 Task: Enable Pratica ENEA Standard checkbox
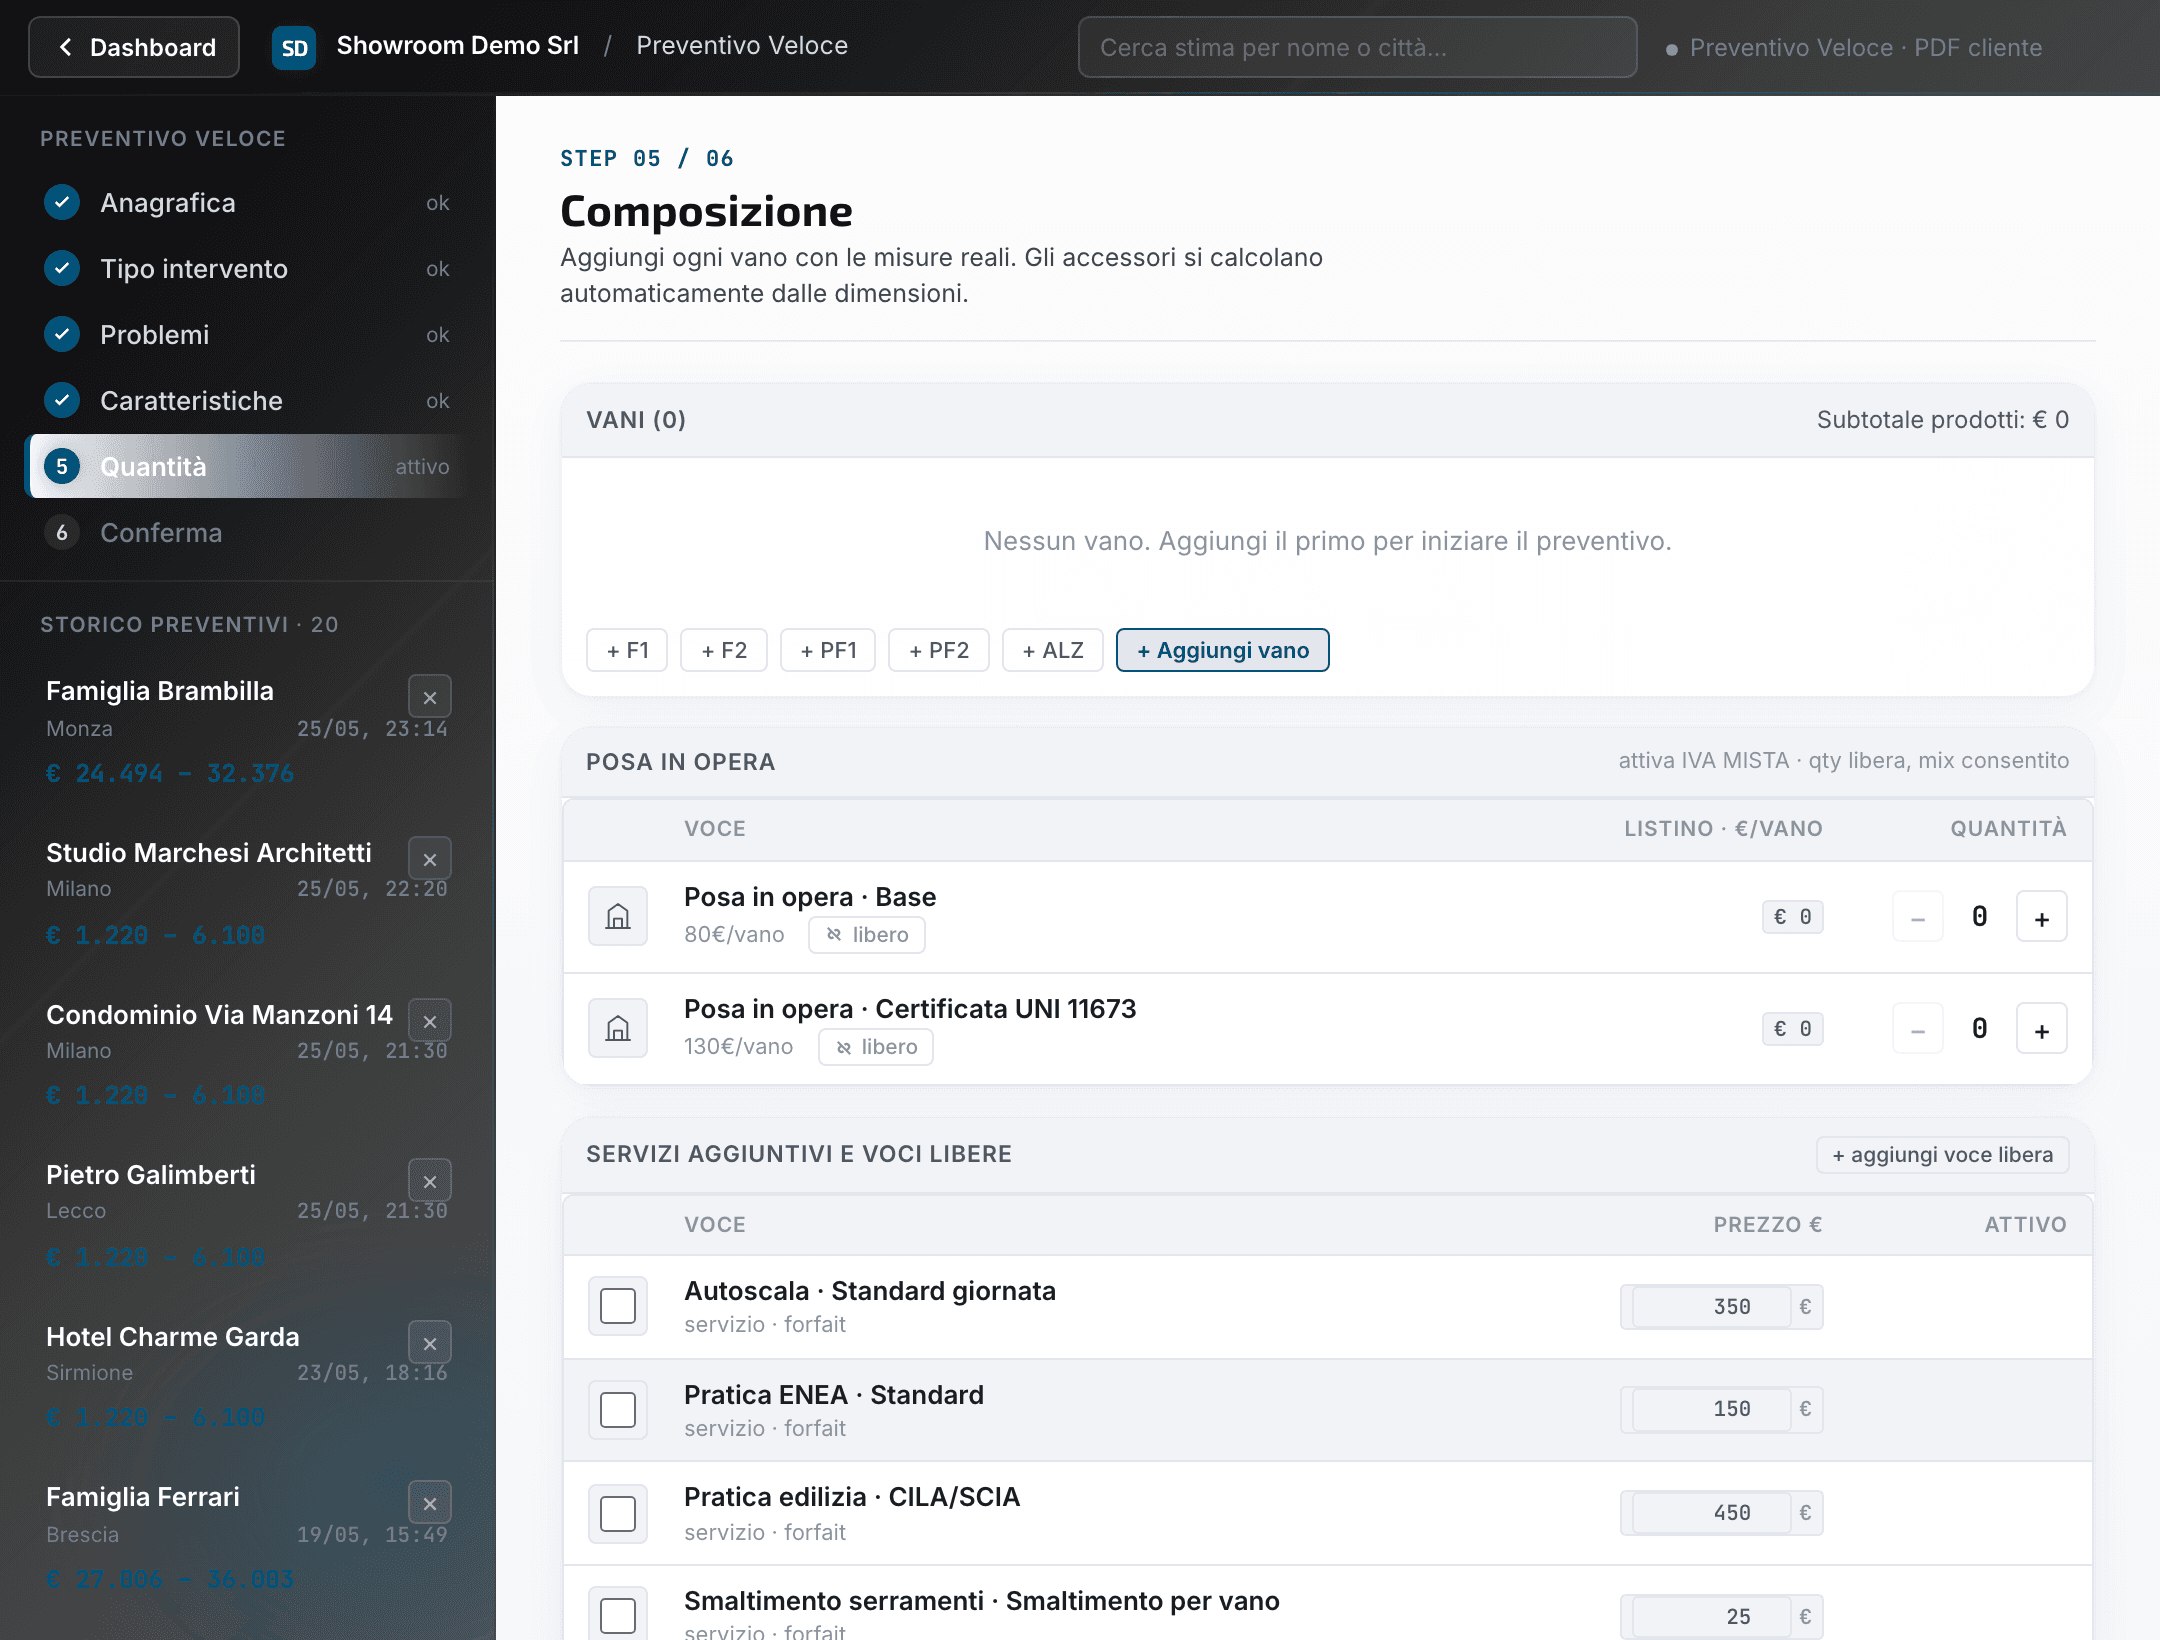point(618,1410)
